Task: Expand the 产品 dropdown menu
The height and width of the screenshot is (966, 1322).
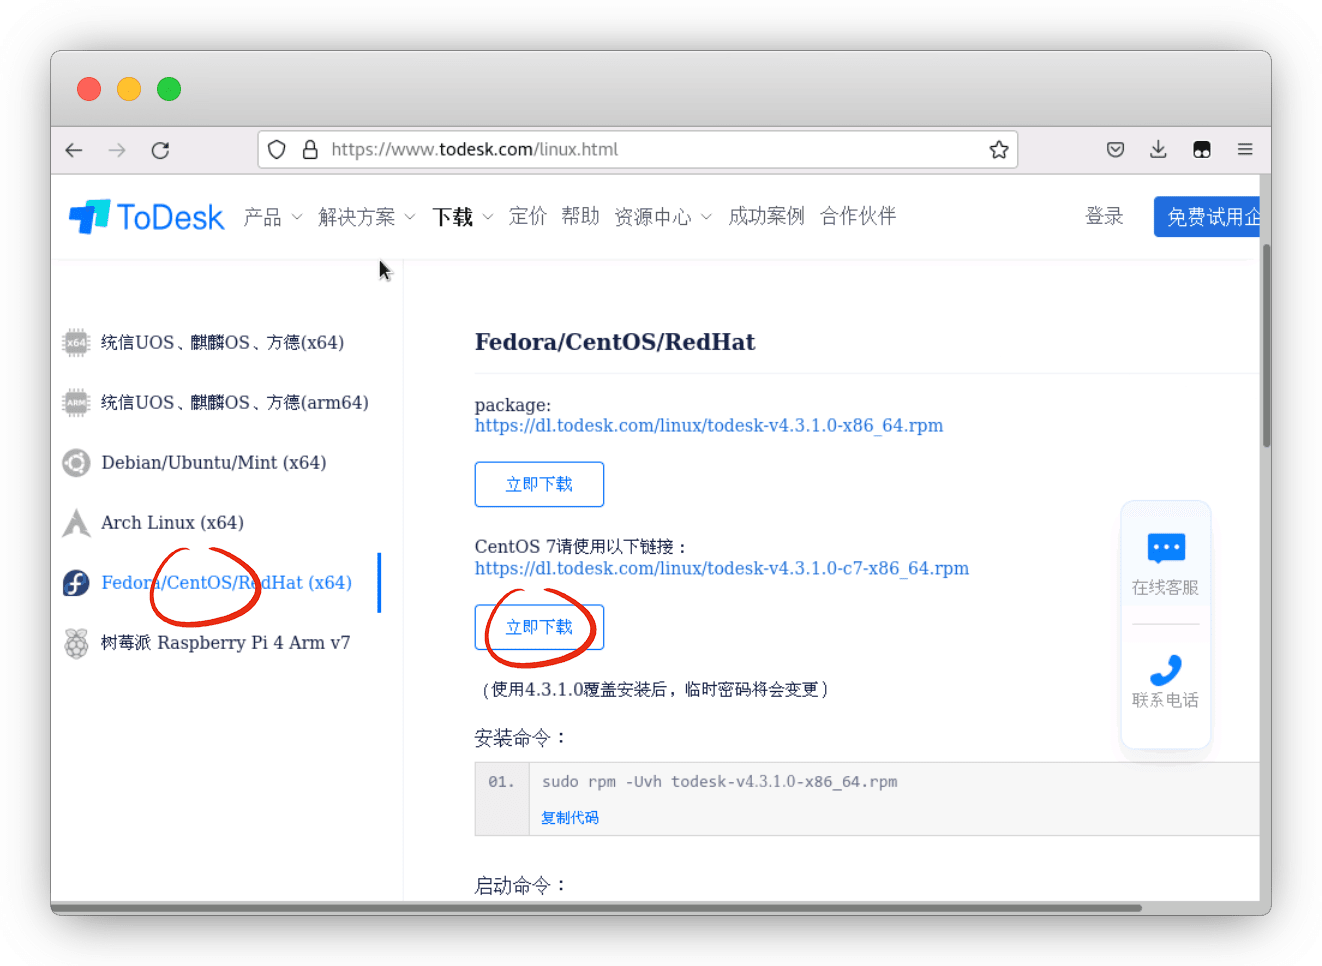Action: (x=272, y=217)
